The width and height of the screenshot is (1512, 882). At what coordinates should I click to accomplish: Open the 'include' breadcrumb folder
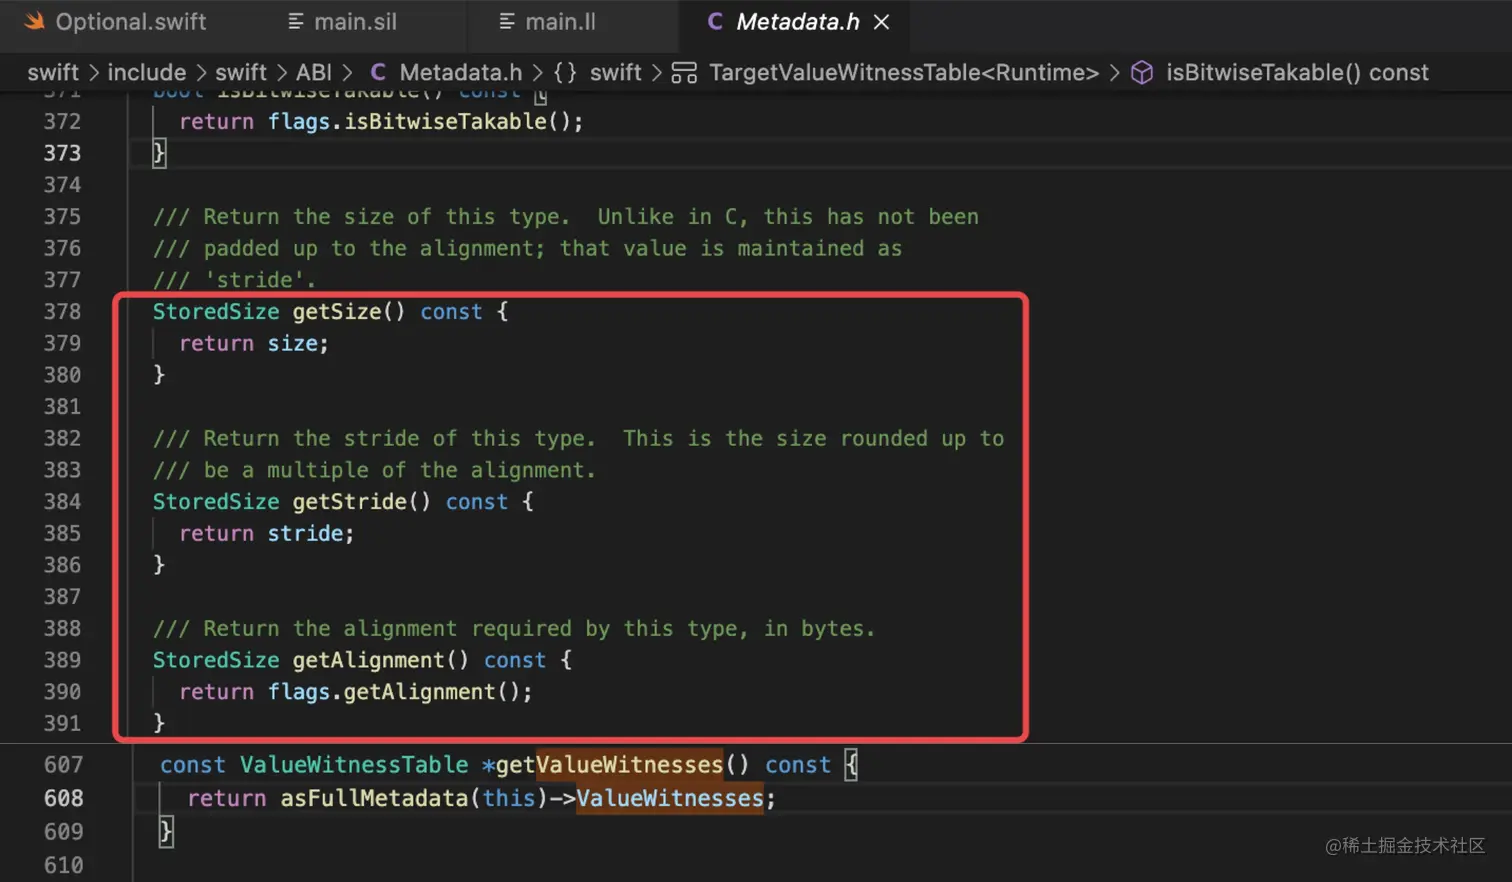[147, 72]
